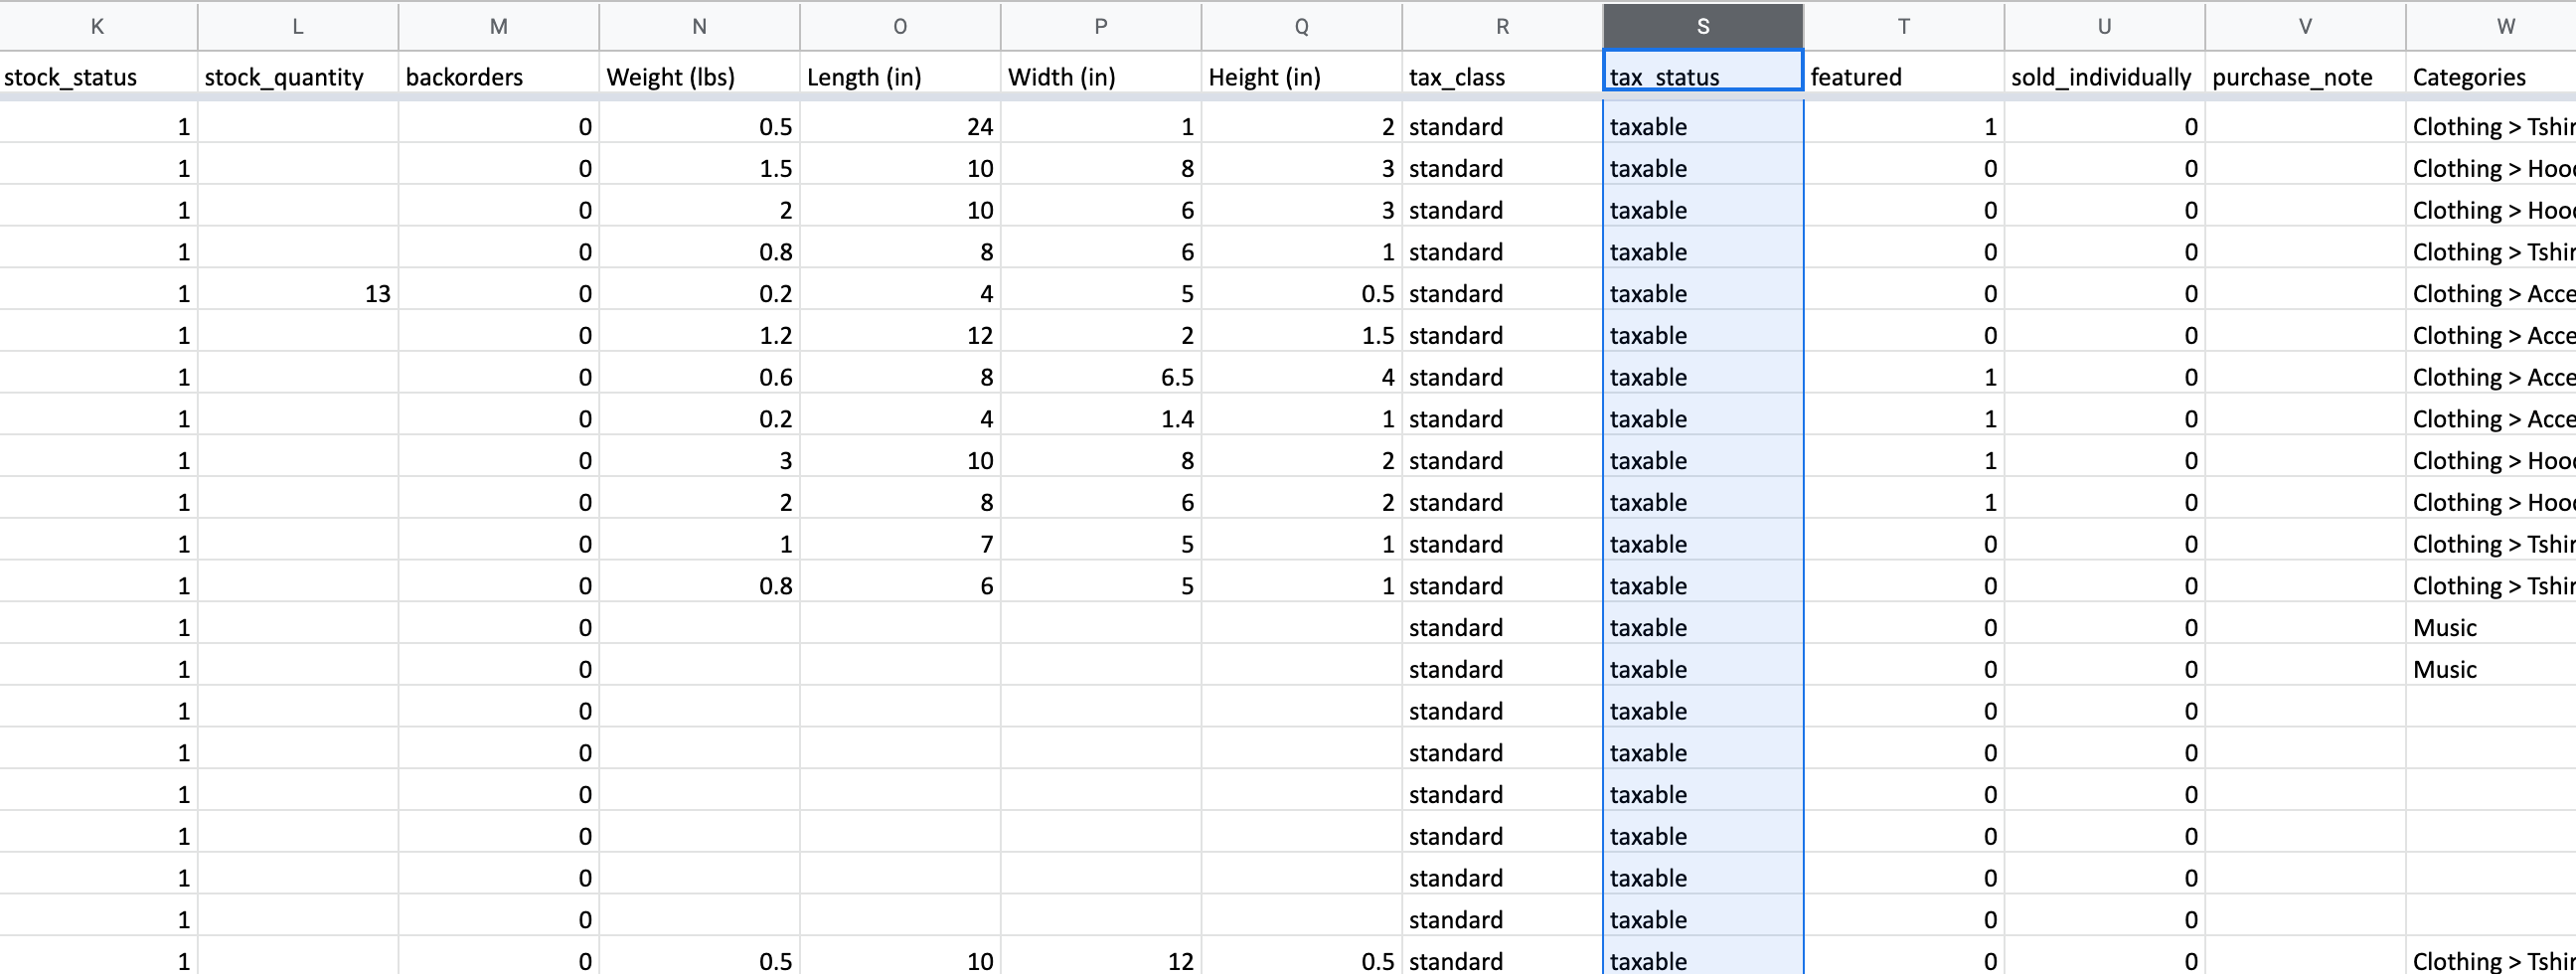Click the backorders header cell

[498, 77]
